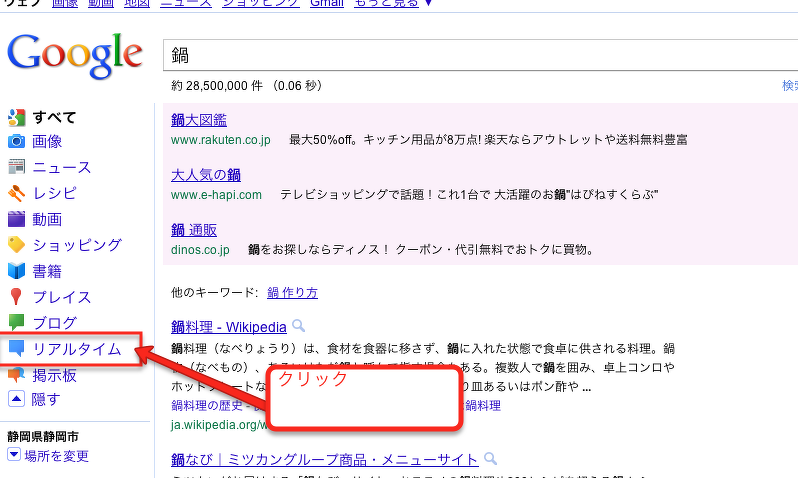Click the 画像 camera icon

16,141
